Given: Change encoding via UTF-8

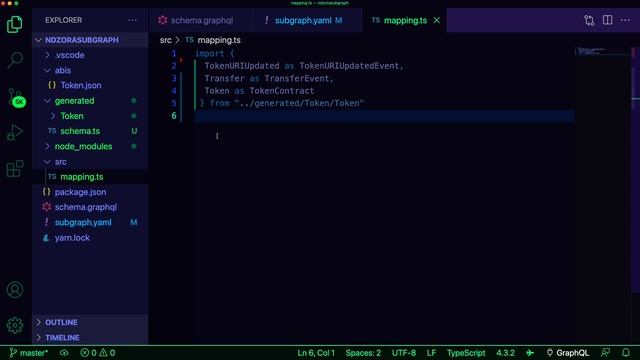Looking at the screenshot, I should (404, 353).
